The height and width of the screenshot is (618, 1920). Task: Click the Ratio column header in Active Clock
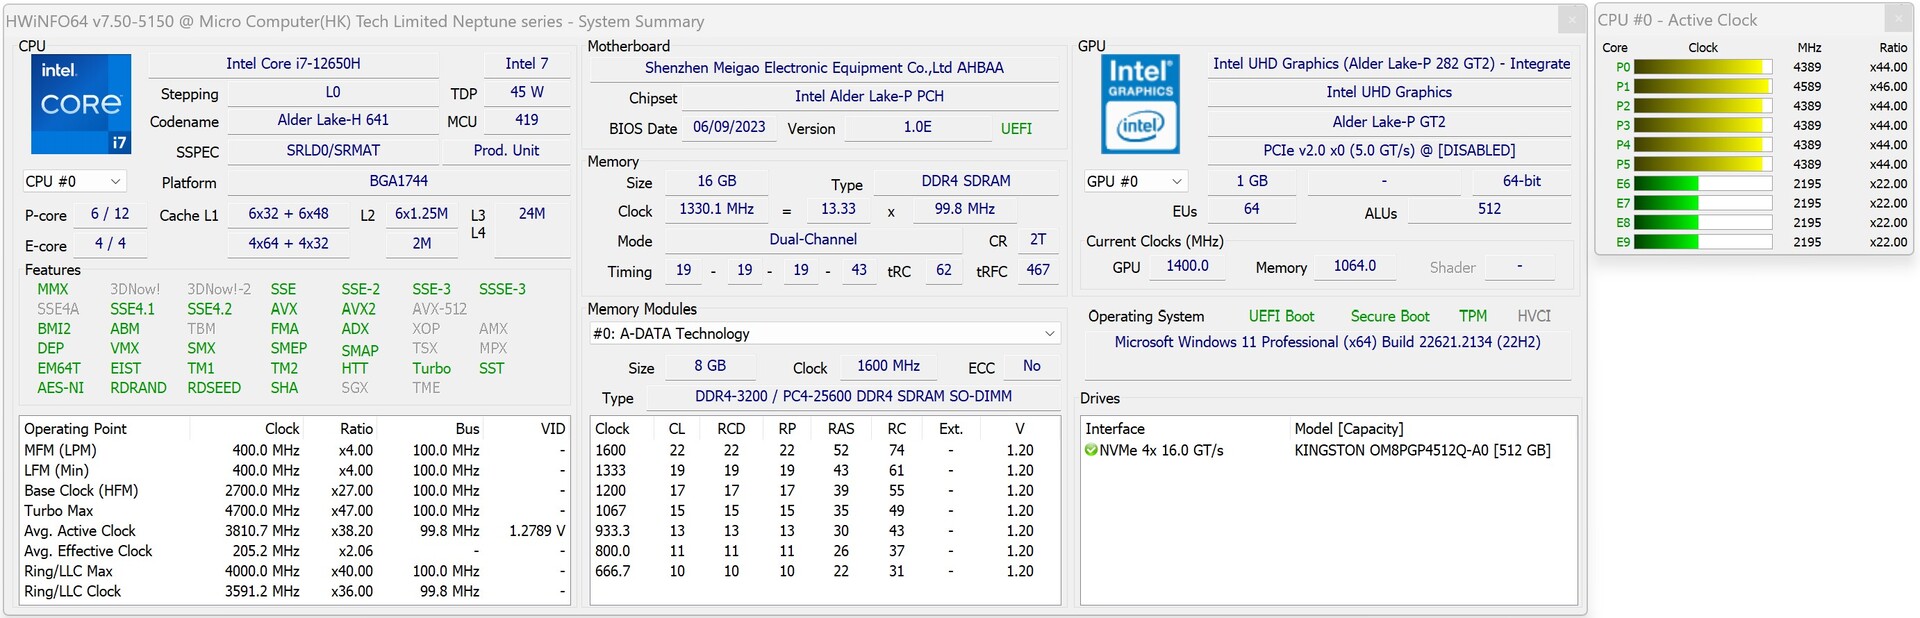(1892, 48)
